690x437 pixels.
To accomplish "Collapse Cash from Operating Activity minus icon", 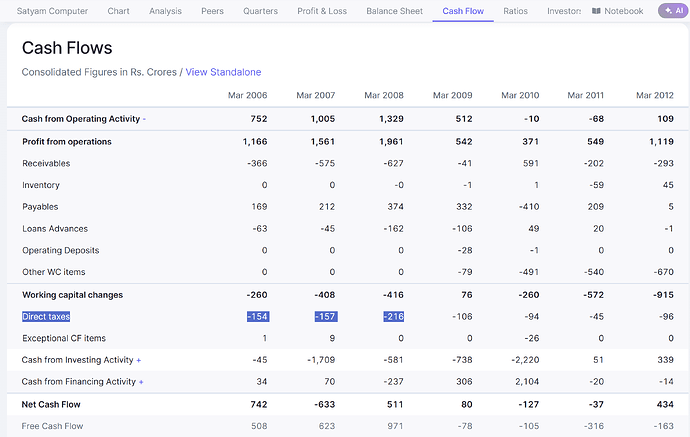I will [x=144, y=119].
